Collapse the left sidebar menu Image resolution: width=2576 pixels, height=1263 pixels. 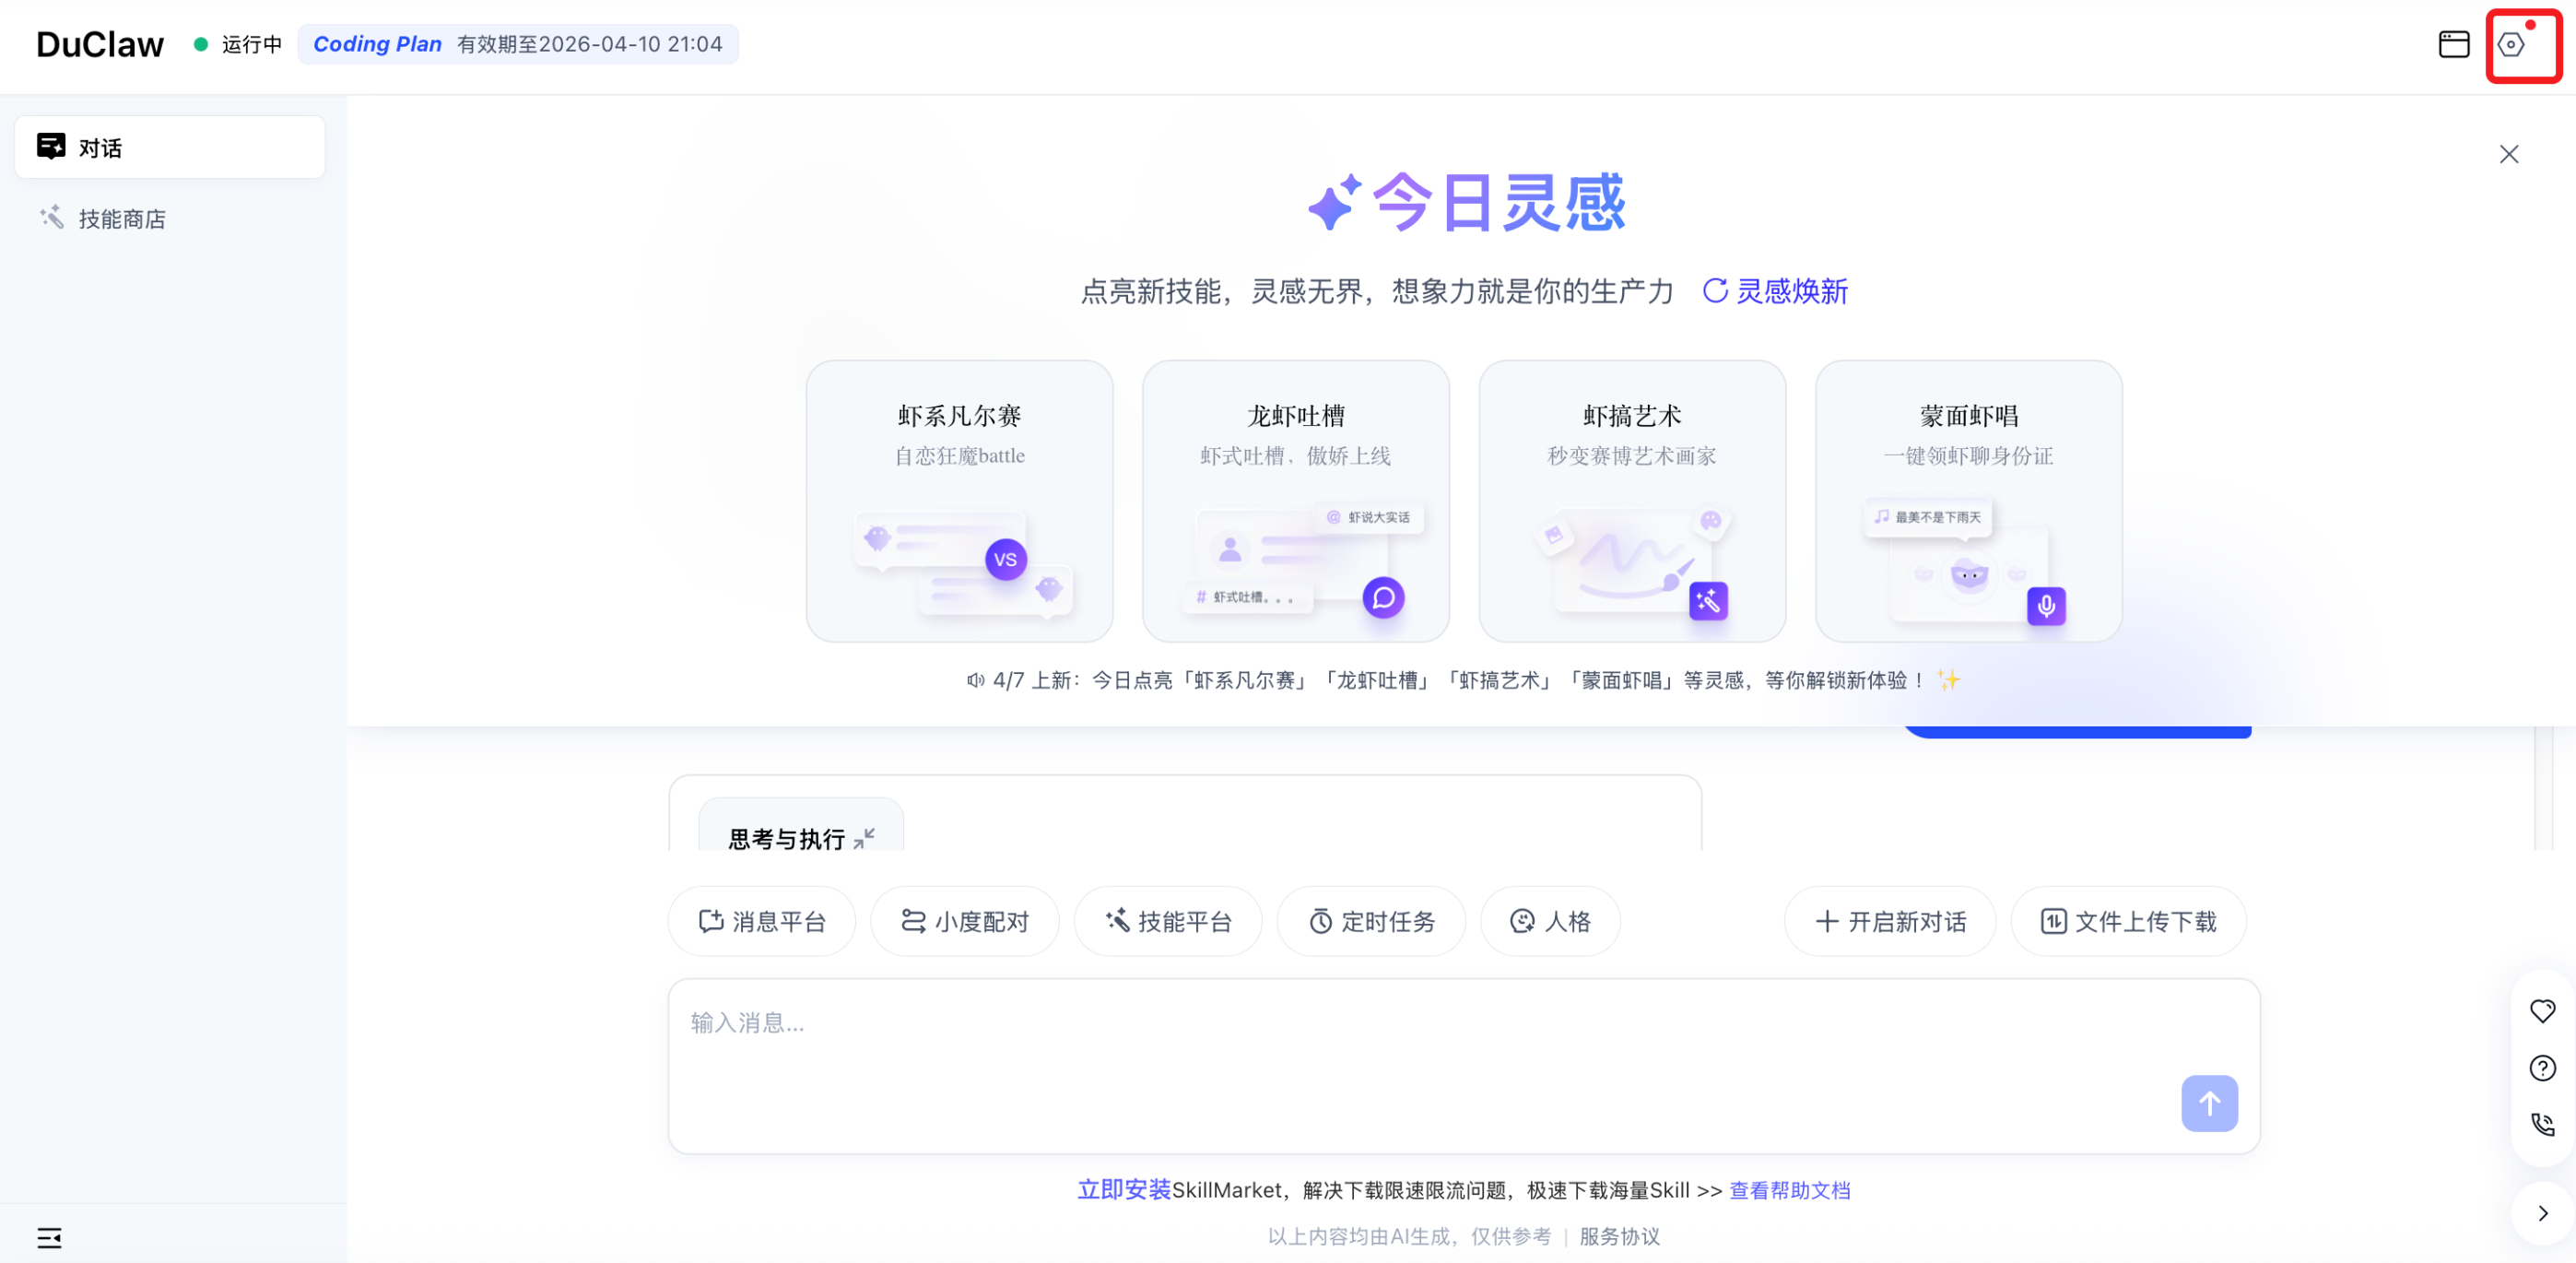pos(49,1238)
